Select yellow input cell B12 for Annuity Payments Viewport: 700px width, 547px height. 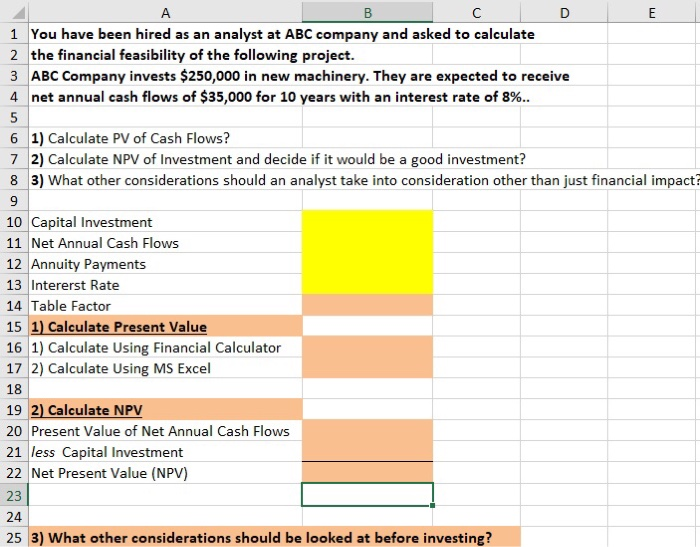coord(367,264)
